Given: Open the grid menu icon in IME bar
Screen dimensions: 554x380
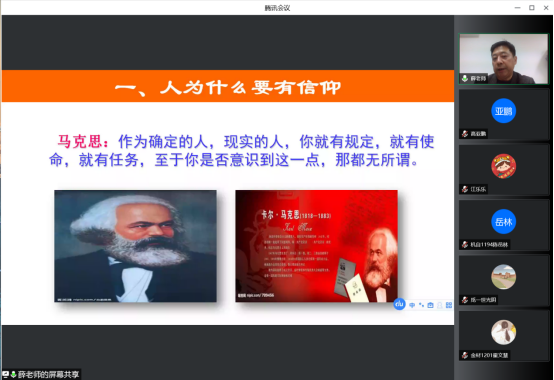Looking at the screenshot, I should click(449, 305).
